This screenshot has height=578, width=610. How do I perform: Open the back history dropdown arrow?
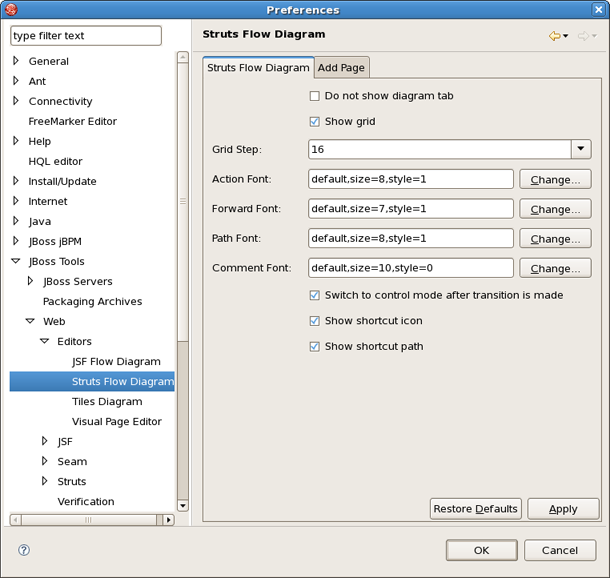[566, 37]
